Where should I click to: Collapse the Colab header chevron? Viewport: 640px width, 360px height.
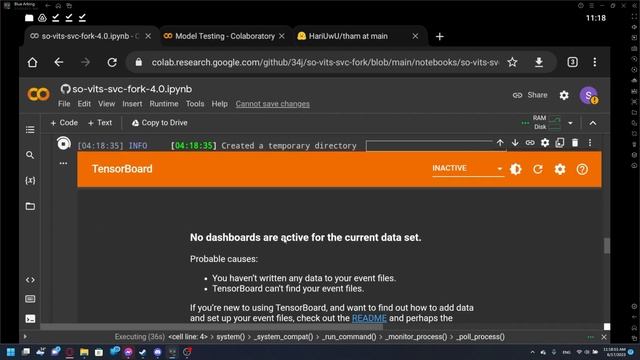[593, 123]
